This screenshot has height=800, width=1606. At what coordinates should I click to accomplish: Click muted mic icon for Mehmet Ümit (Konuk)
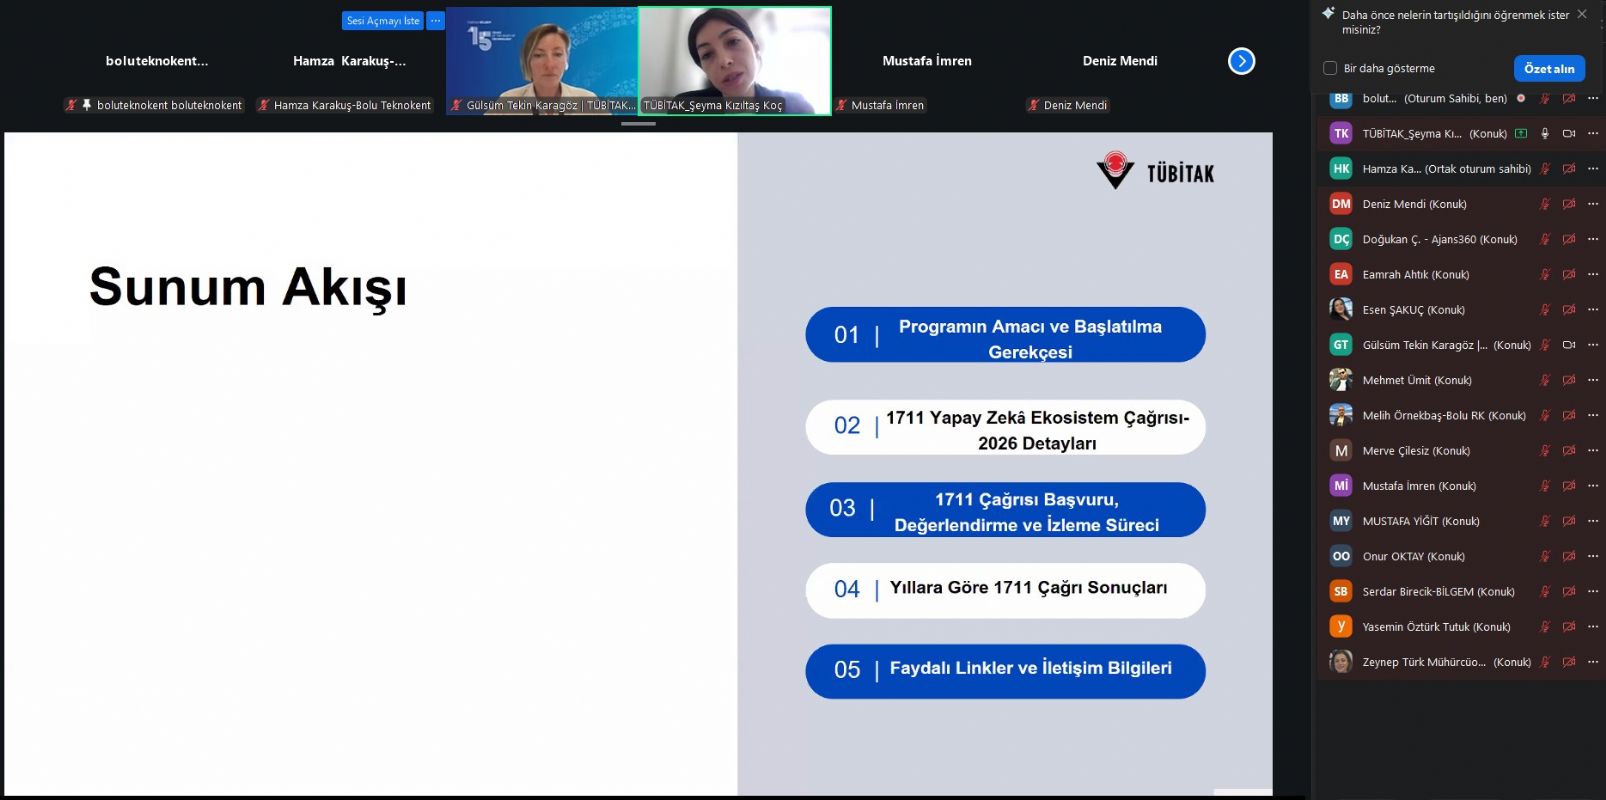(1545, 380)
